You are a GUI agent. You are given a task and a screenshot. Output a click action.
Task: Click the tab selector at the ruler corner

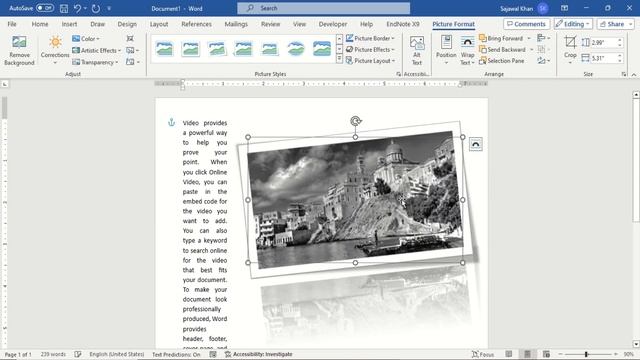pos(5,84)
